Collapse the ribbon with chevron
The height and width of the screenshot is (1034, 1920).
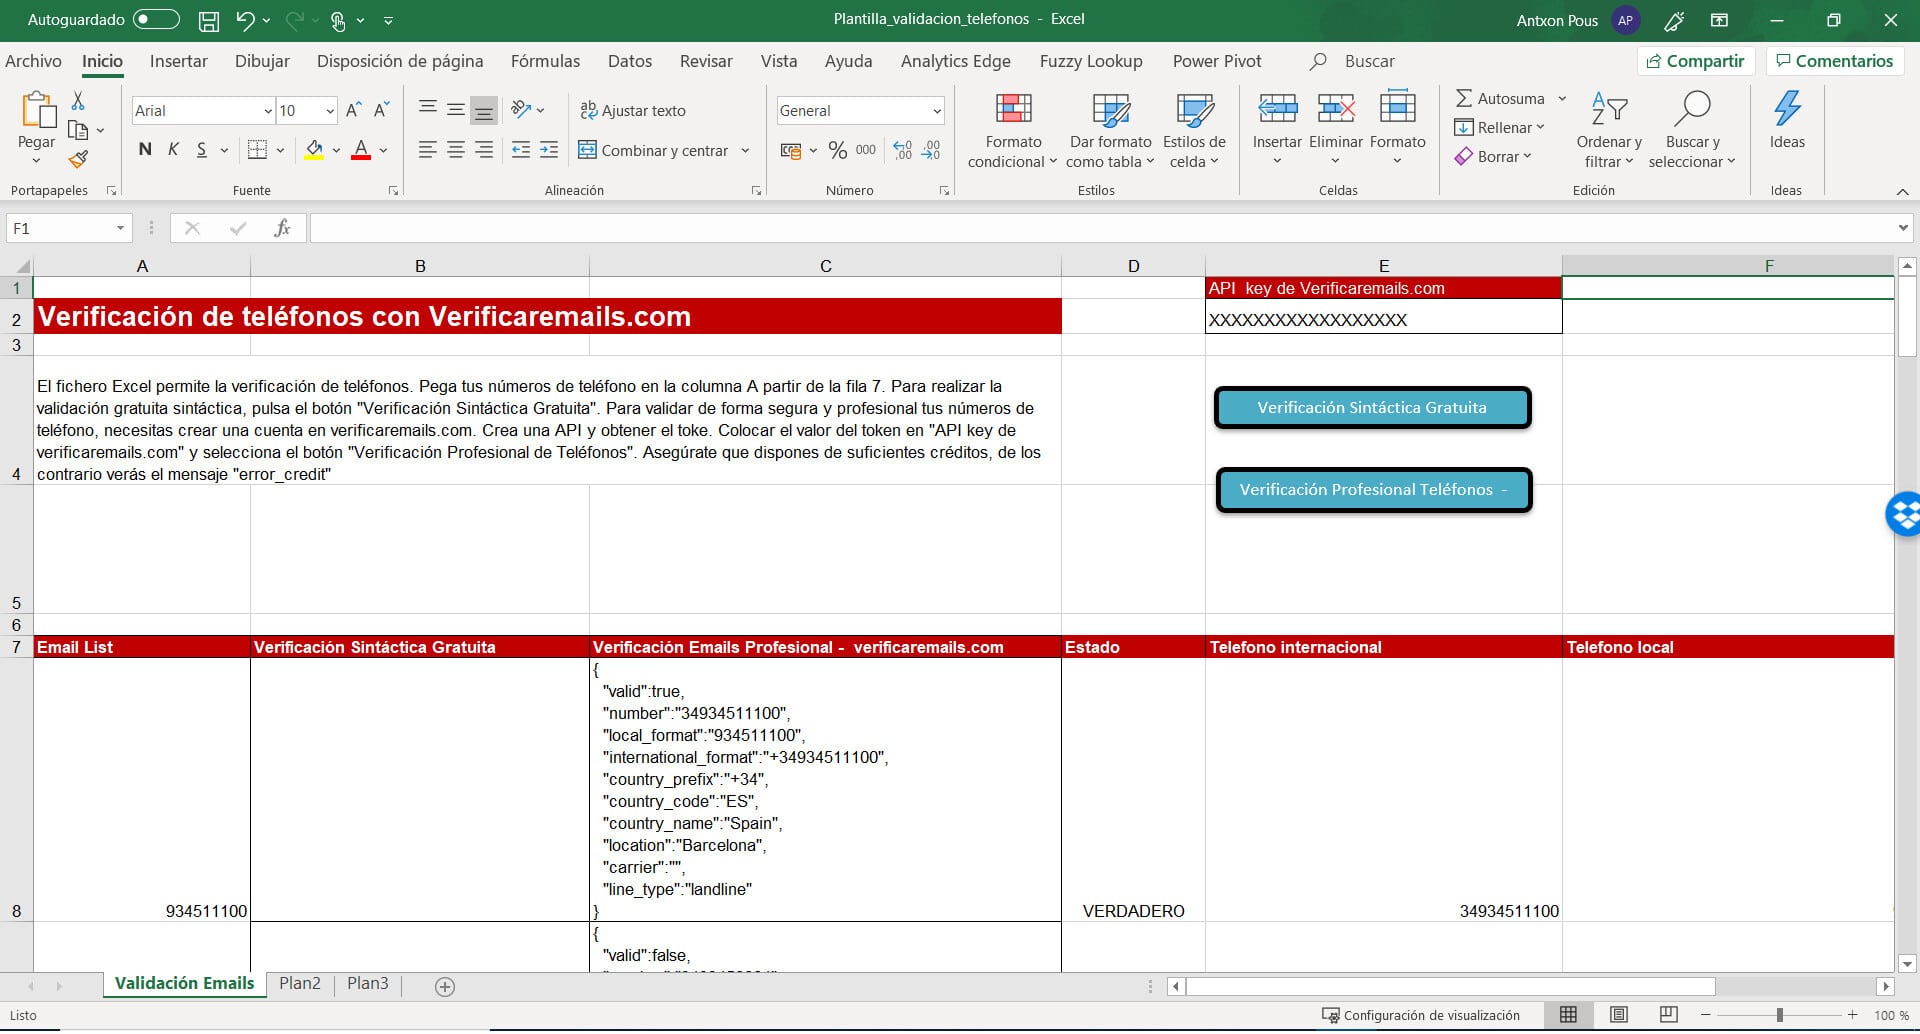[1902, 191]
